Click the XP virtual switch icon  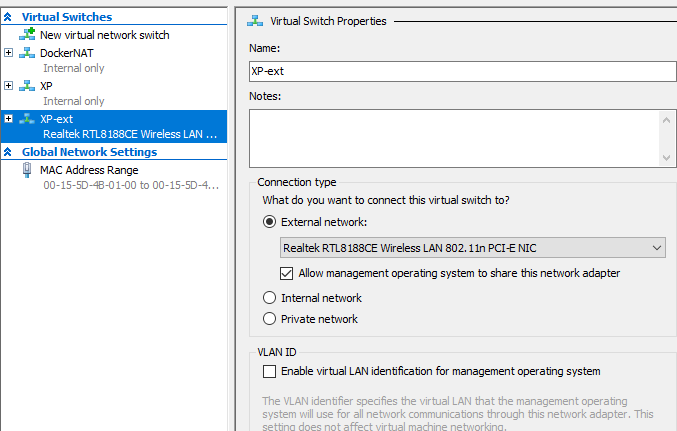tap(27, 86)
